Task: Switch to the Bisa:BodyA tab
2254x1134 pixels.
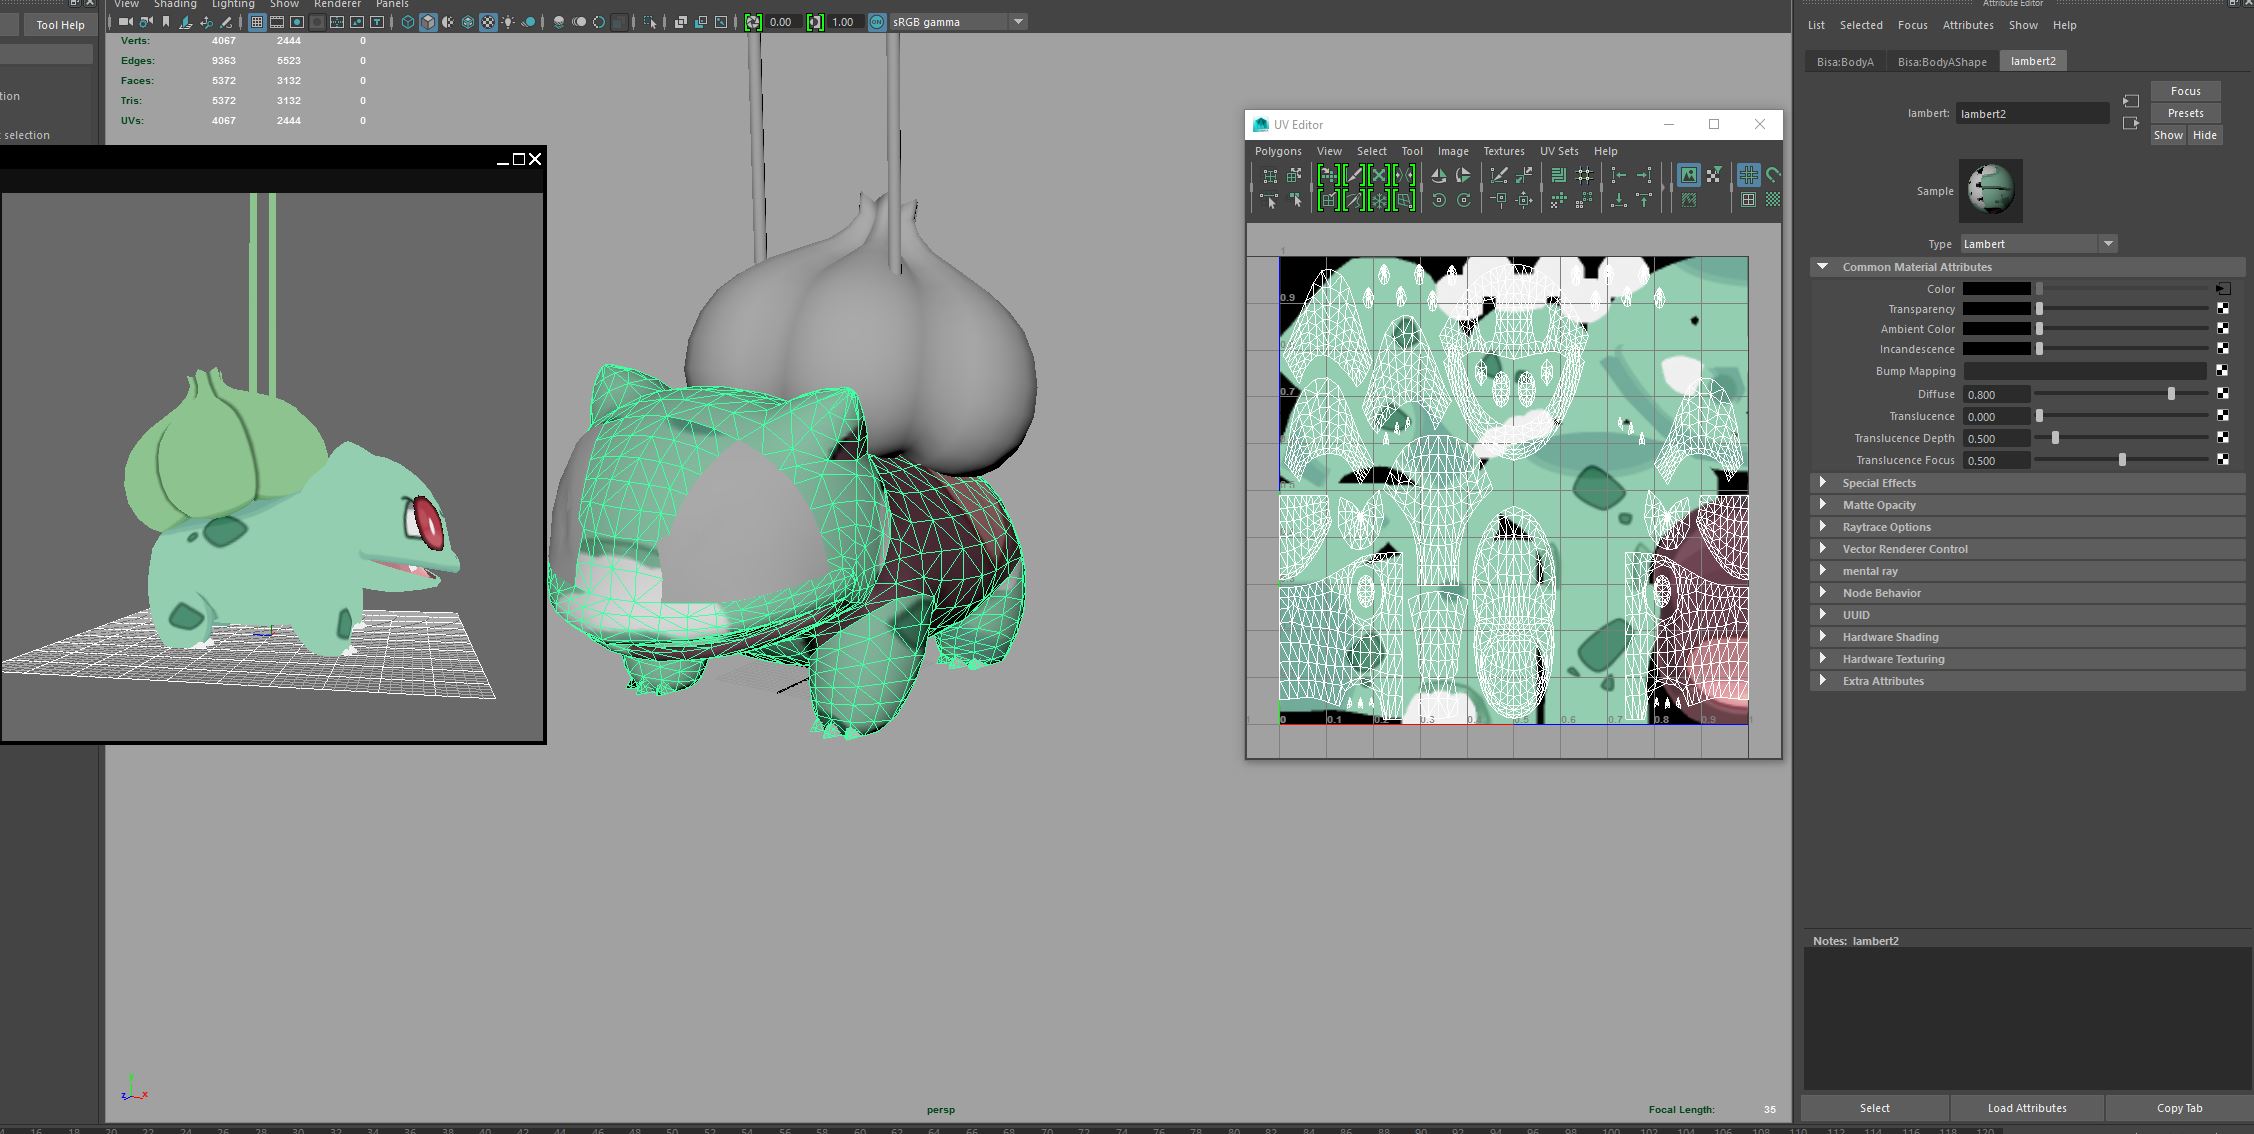Action: [x=1845, y=61]
